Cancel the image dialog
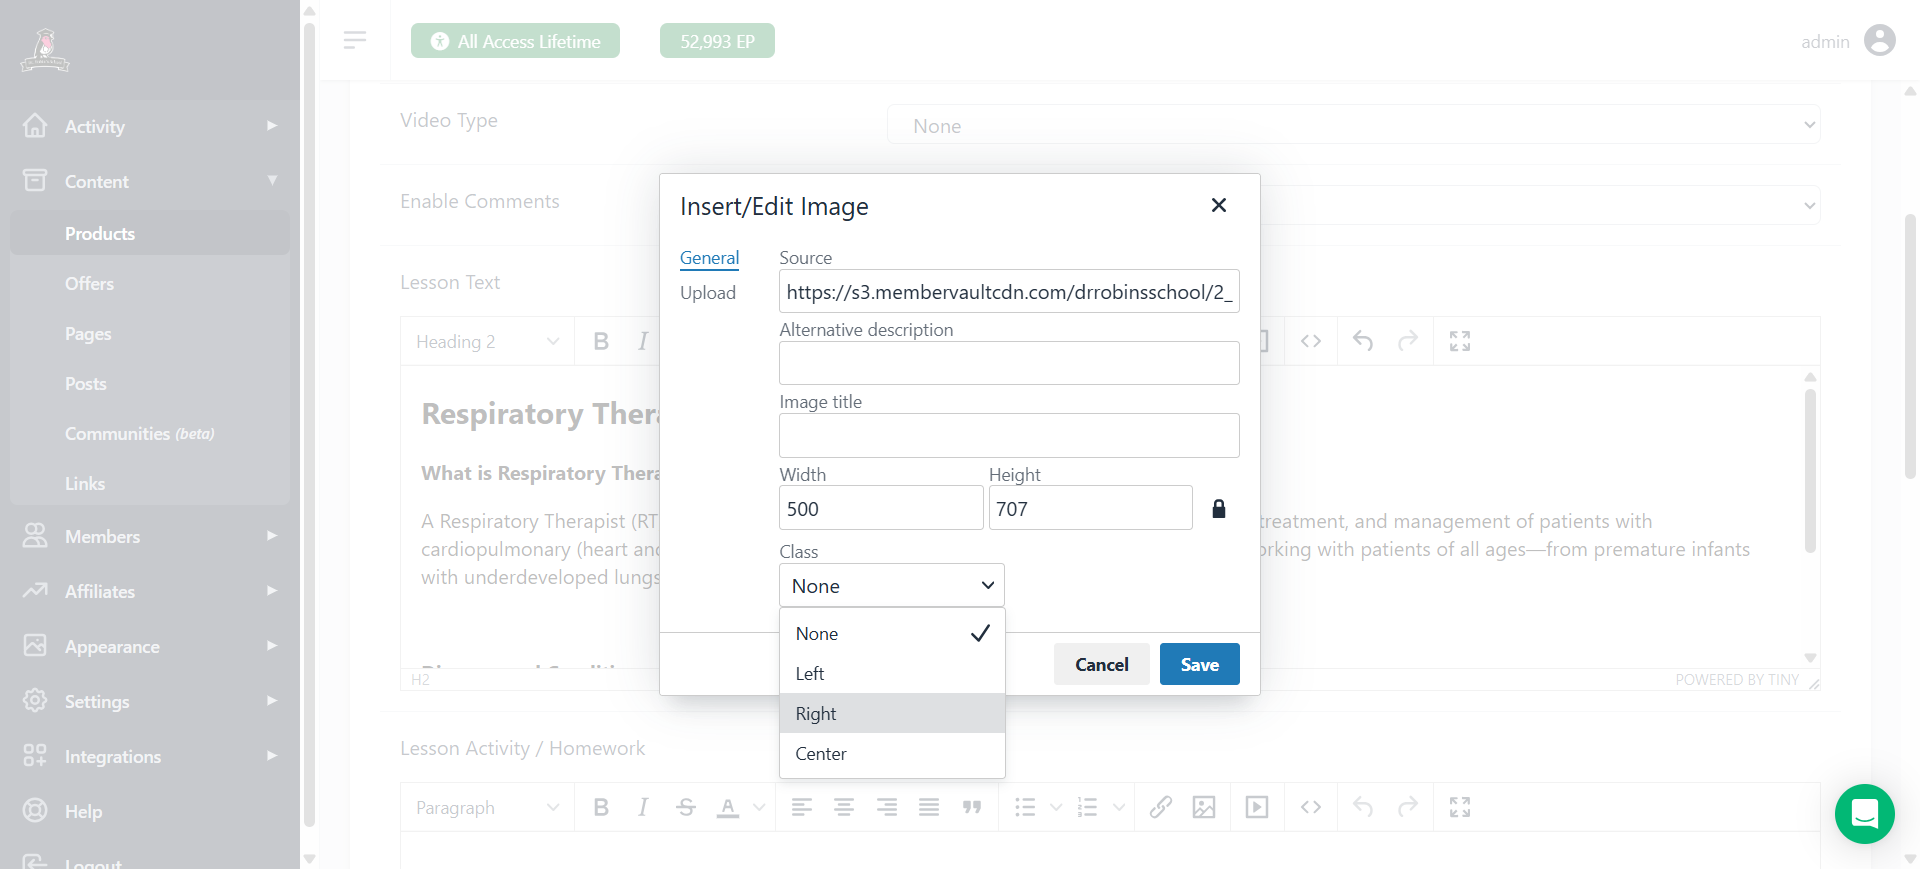This screenshot has height=869, width=1920. point(1101,665)
